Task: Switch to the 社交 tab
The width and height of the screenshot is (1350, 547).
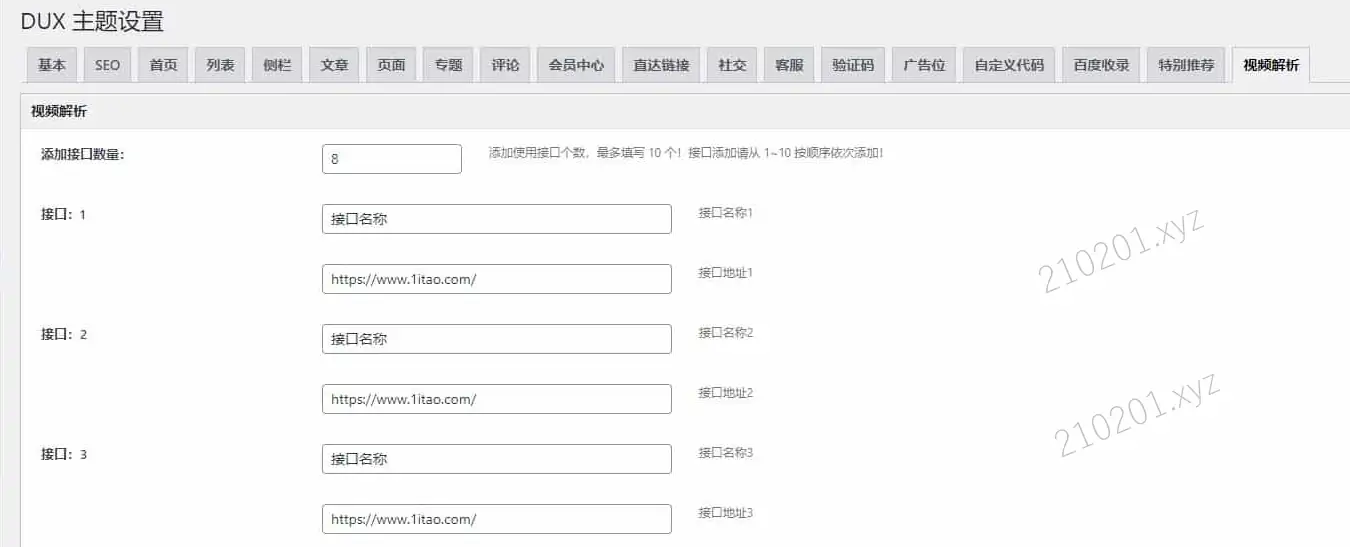Action: (732, 65)
